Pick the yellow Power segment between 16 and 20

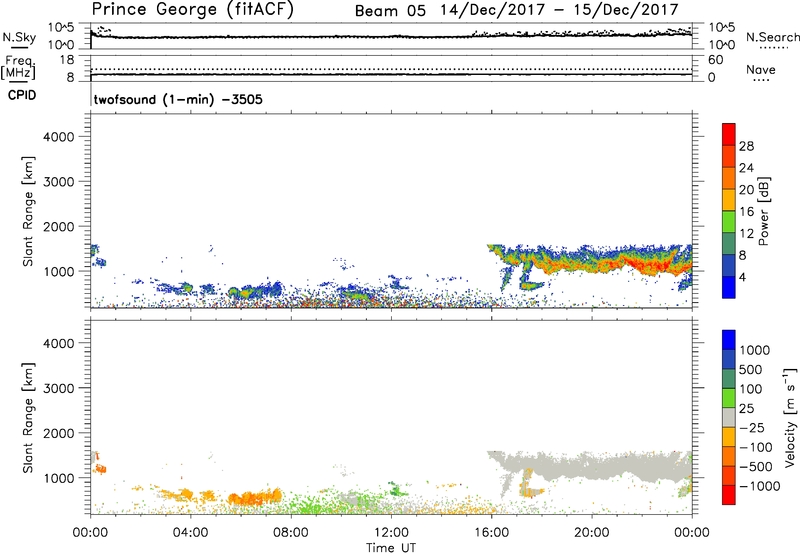tap(729, 200)
